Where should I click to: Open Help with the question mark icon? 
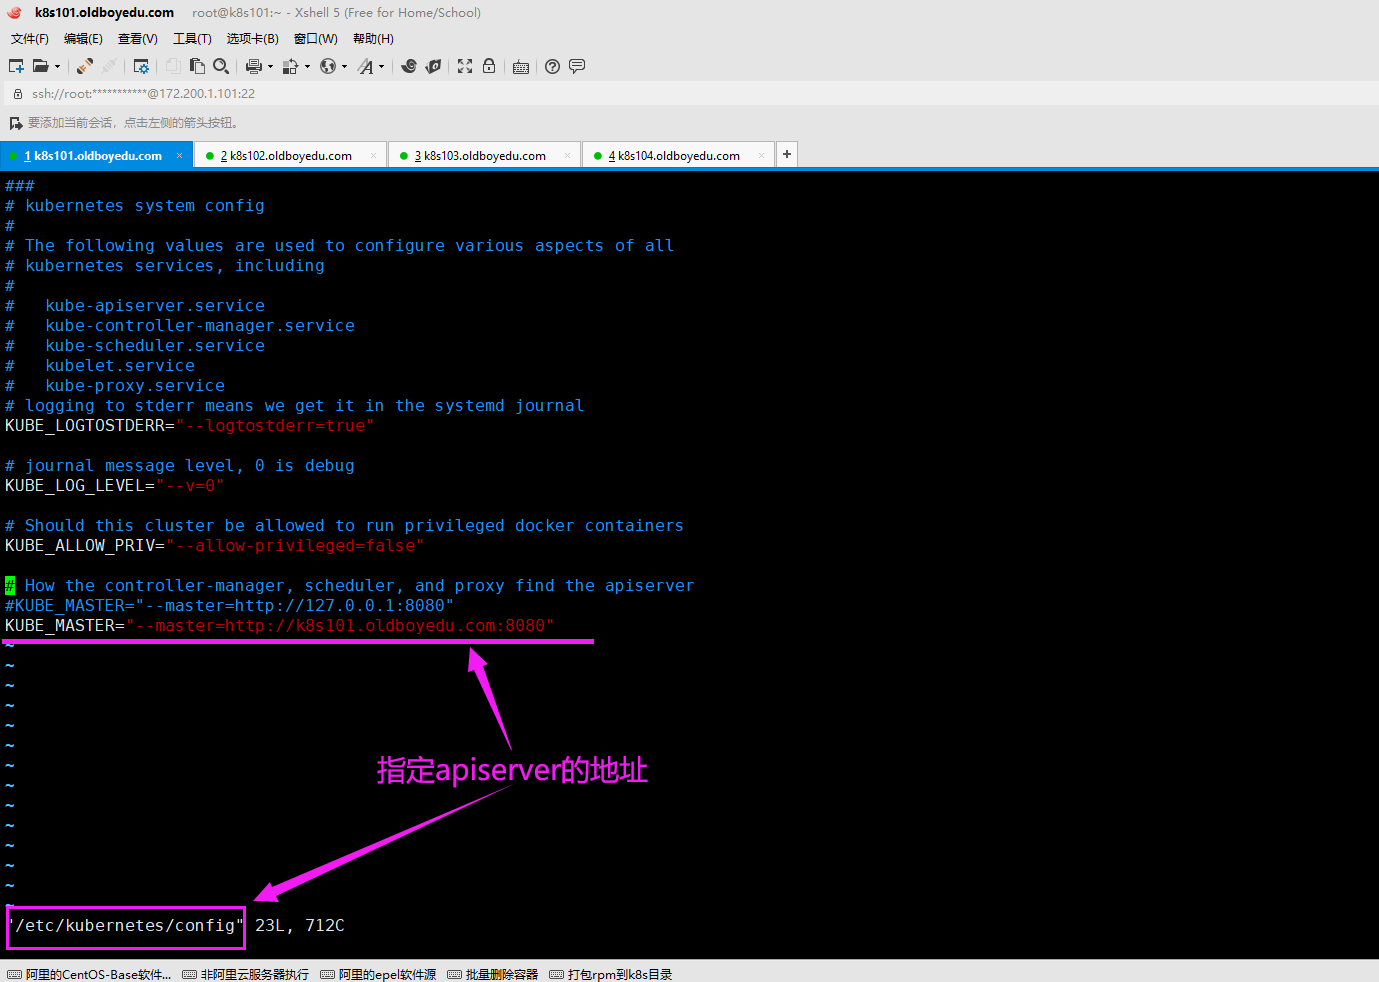coord(551,66)
